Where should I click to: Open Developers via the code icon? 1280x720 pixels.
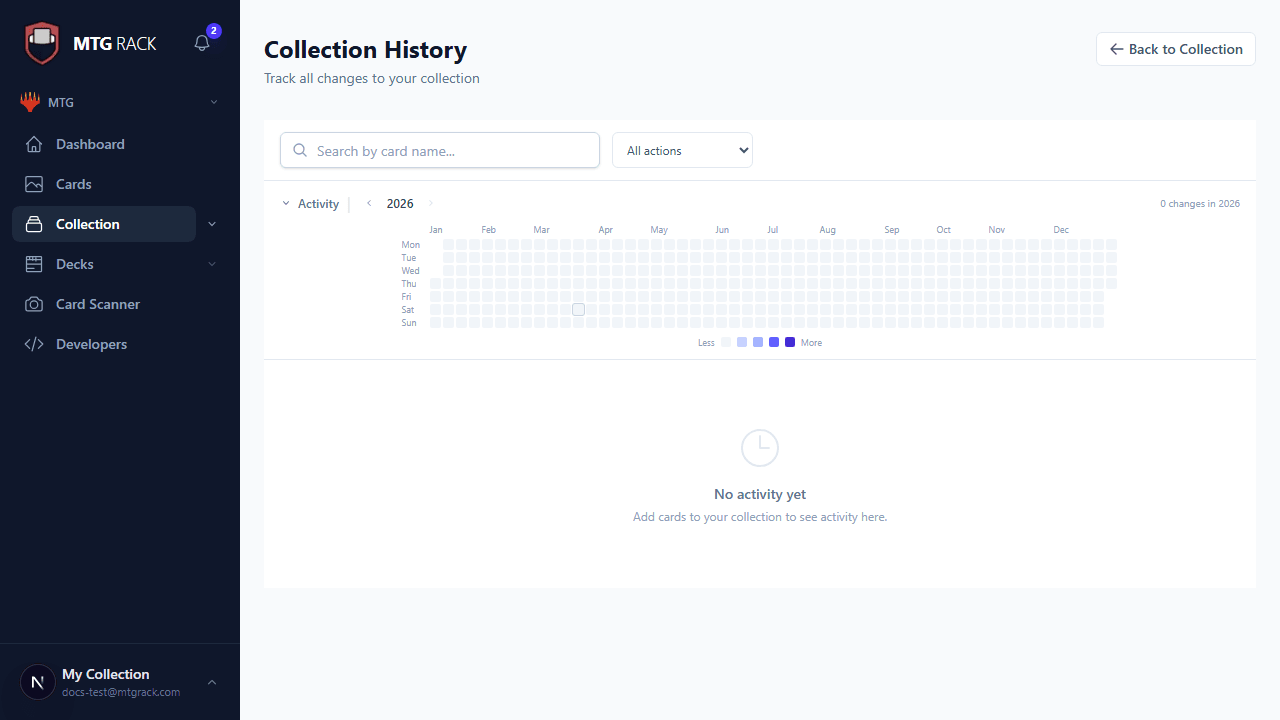click(x=33, y=344)
